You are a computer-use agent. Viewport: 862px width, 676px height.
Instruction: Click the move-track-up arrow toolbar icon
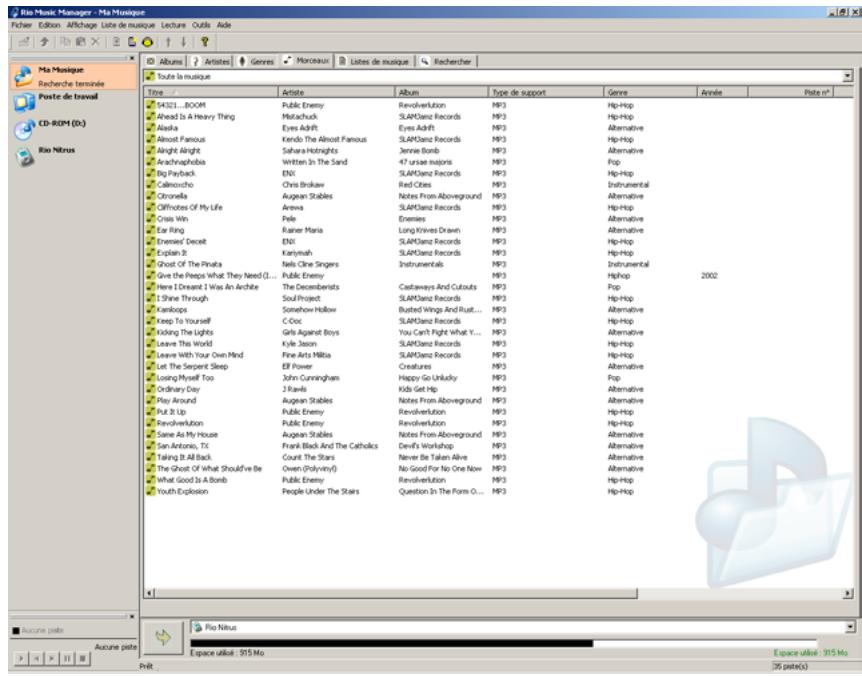[168, 42]
